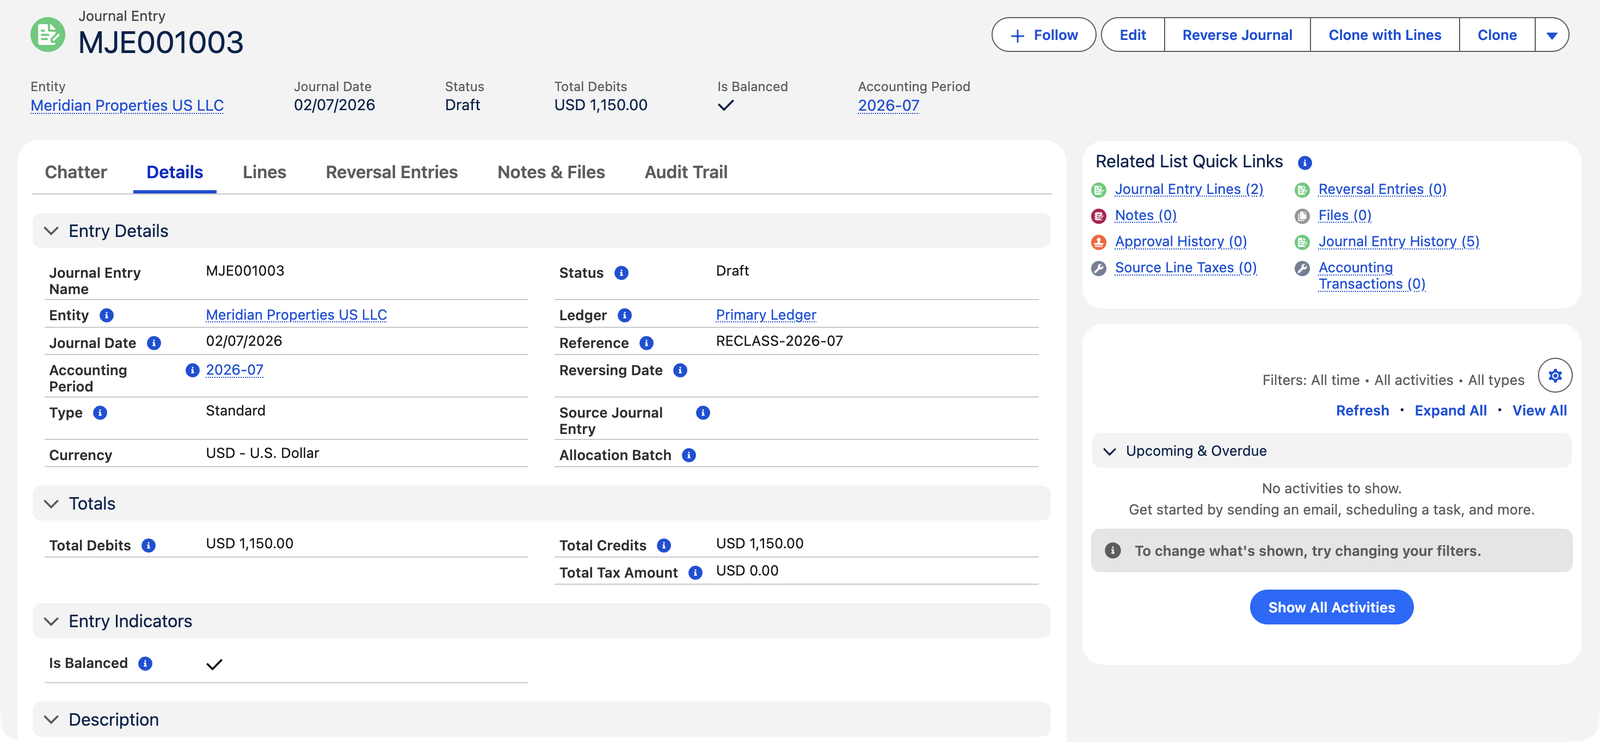1600x742 pixels.
Task: Open the Notes & Files tab
Action: tap(551, 172)
